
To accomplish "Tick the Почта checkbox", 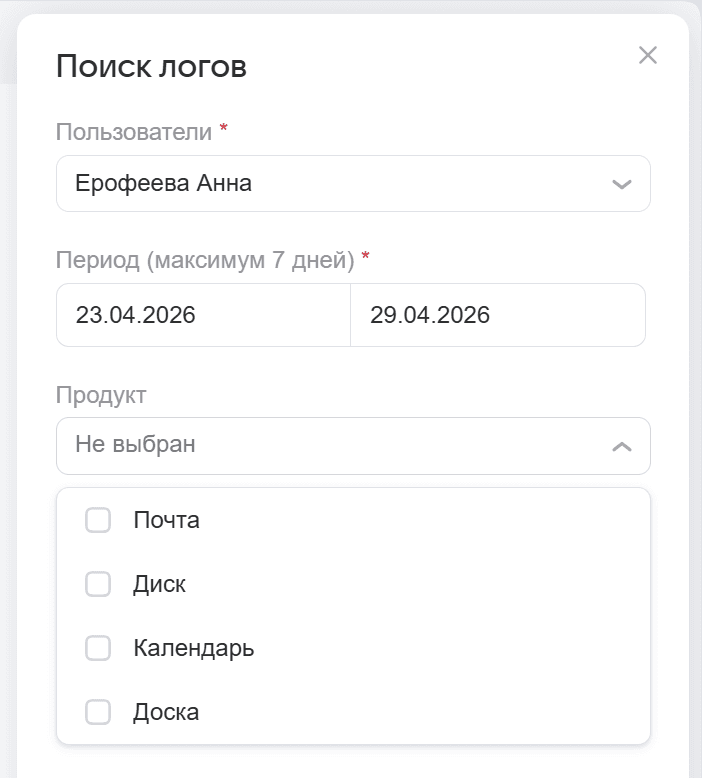I will 98,520.
